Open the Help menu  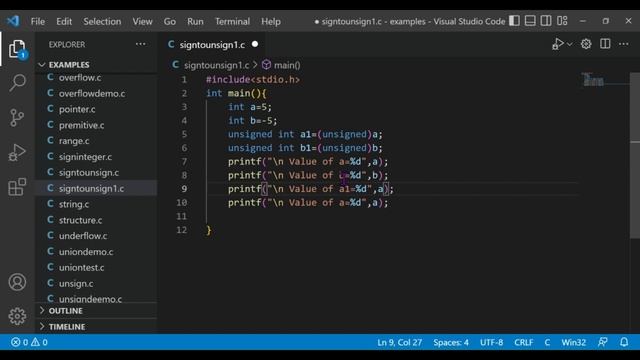click(x=271, y=21)
